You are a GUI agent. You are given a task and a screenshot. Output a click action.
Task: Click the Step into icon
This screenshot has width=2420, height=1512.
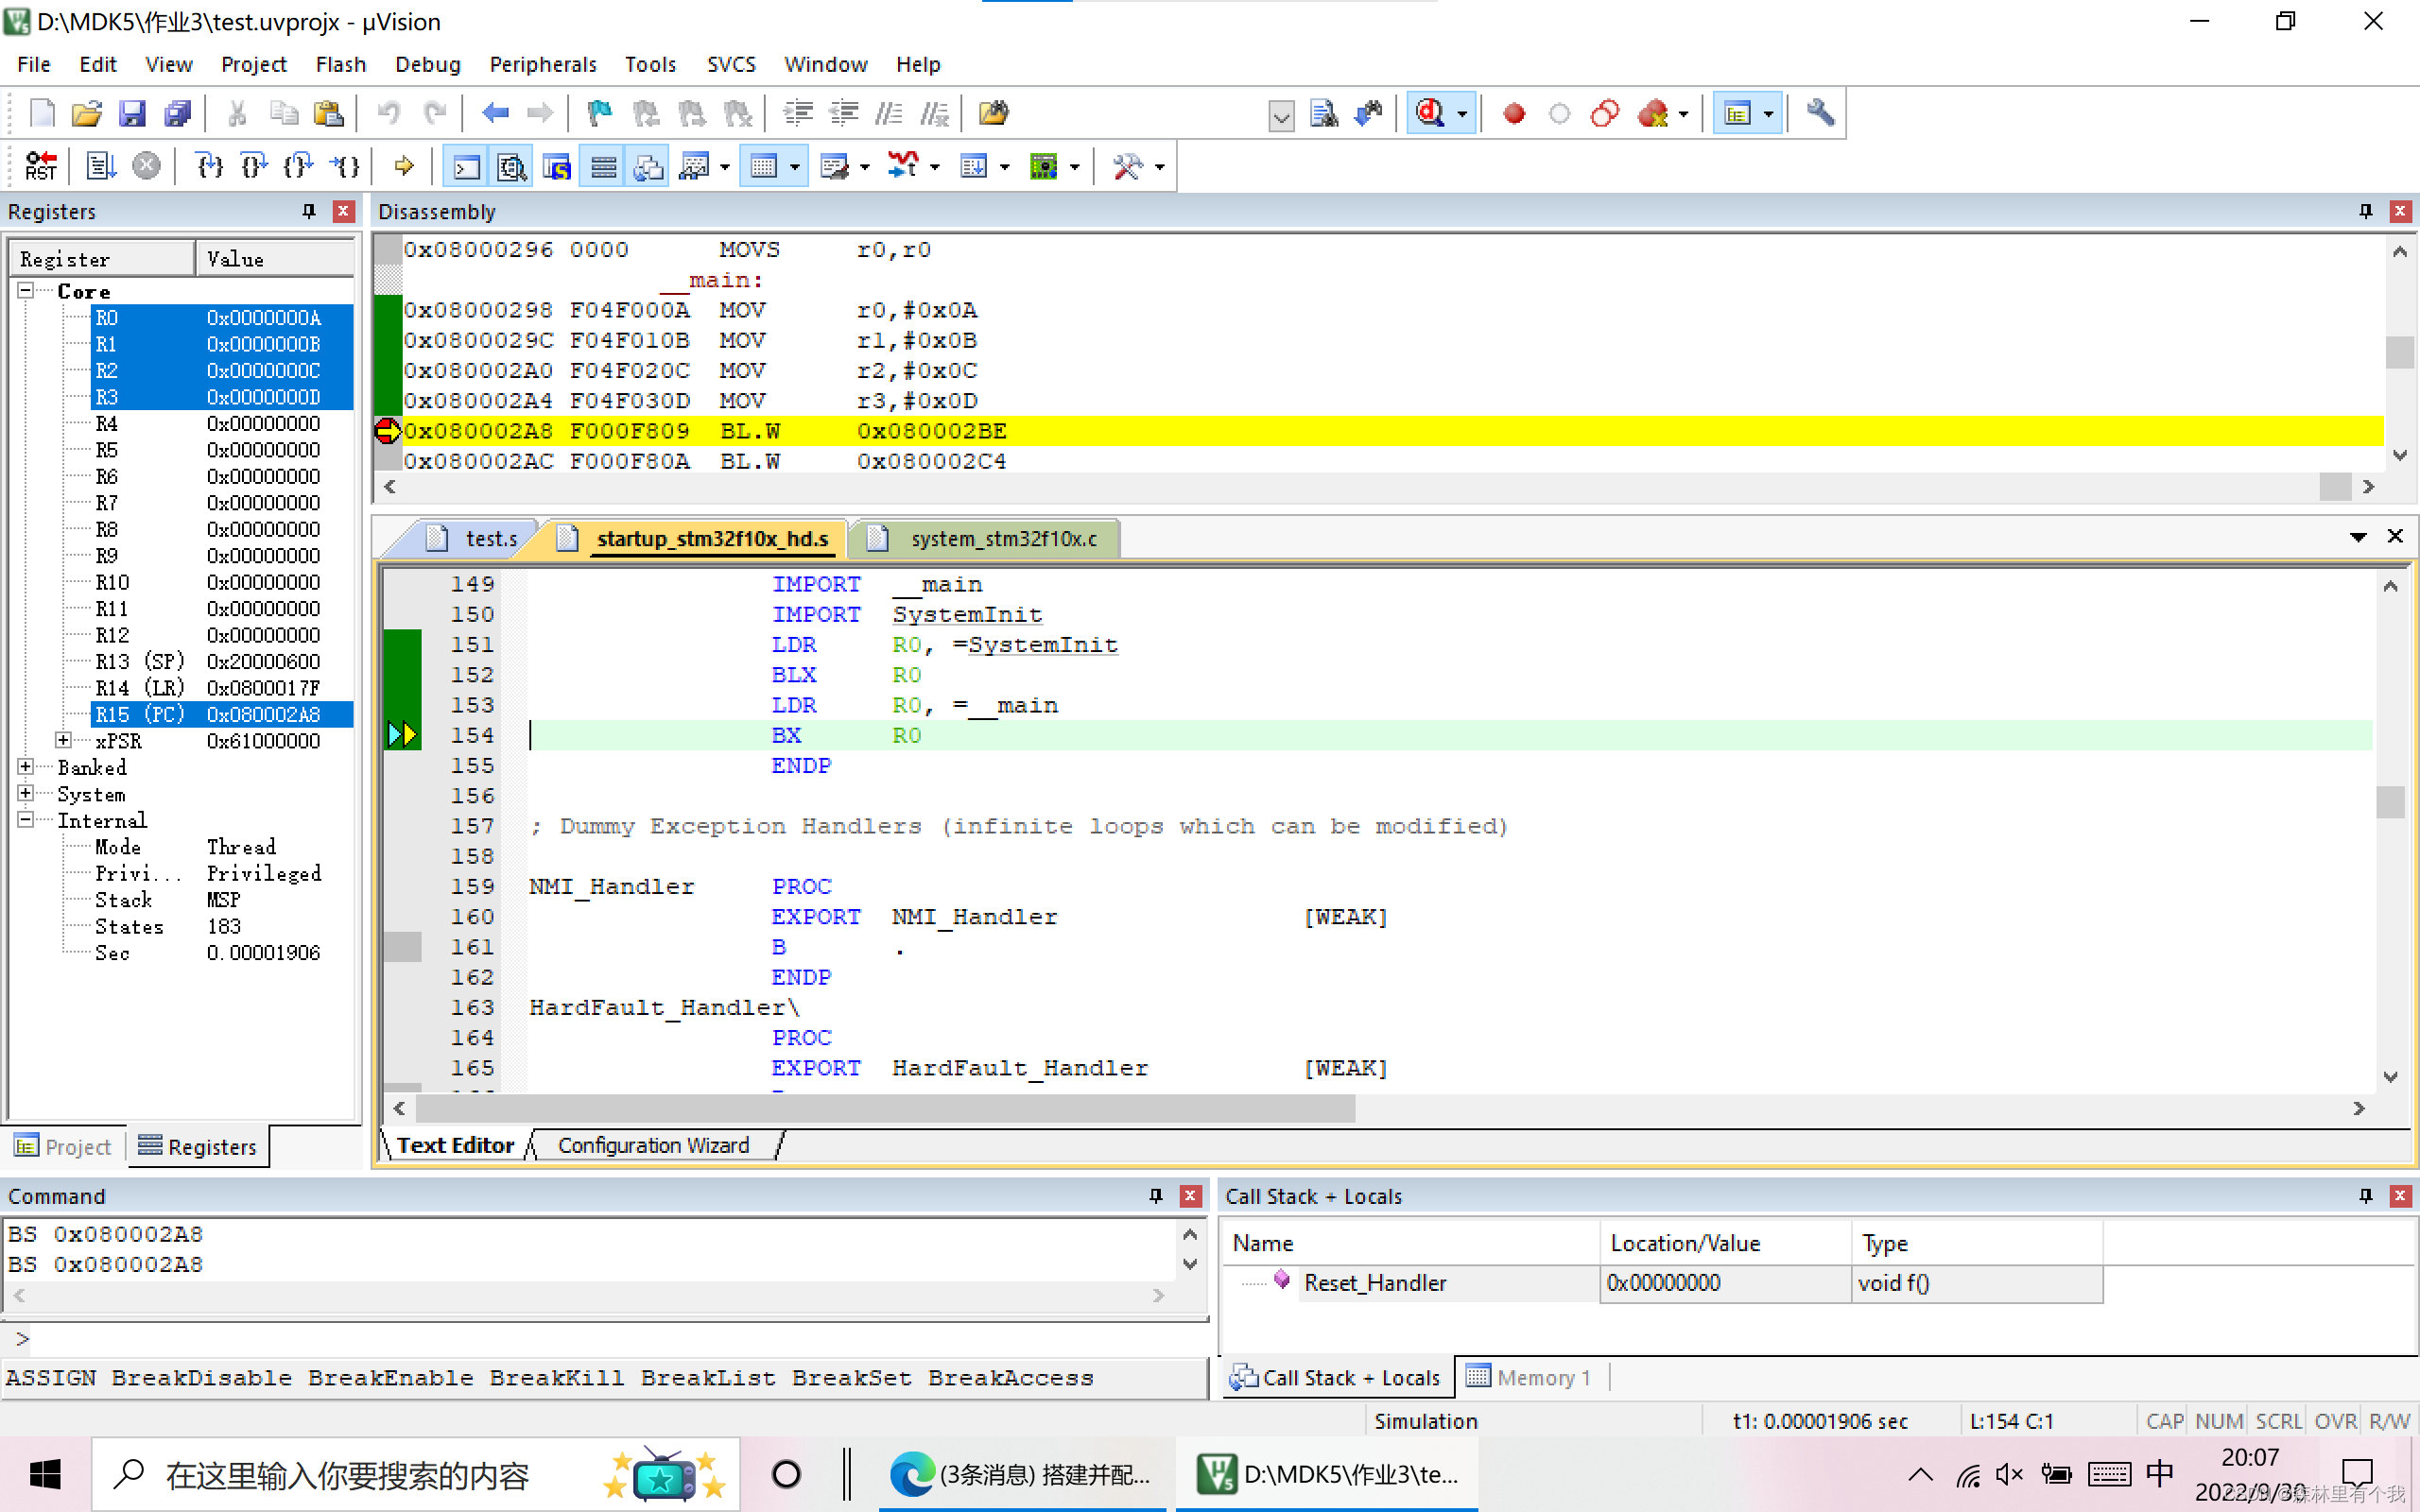coord(209,166)
